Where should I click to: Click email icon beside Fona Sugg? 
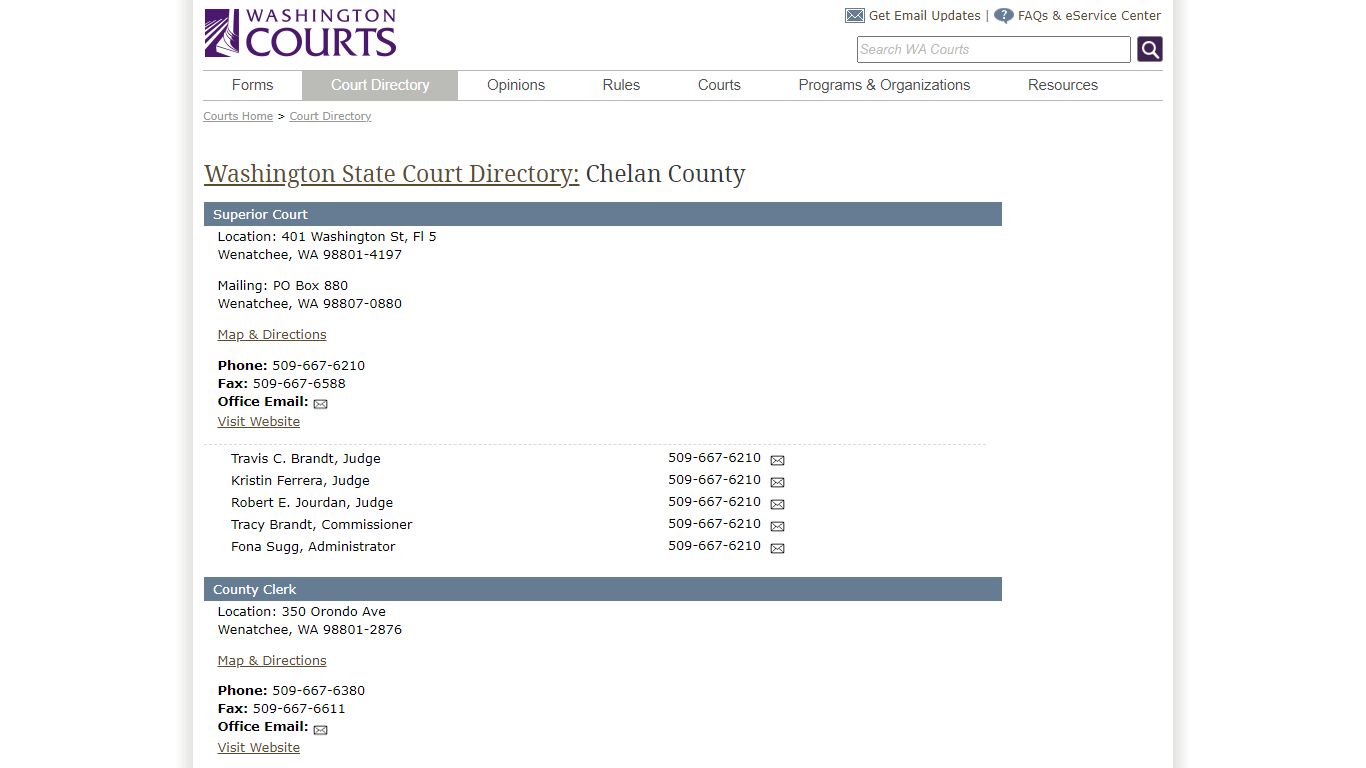click(777, 547)
